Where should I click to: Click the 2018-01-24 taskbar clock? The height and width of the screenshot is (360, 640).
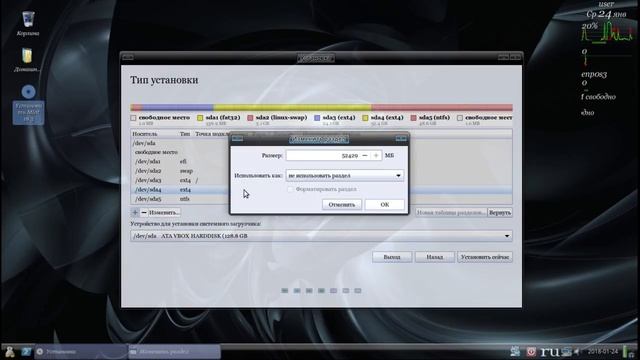[603, 351]
